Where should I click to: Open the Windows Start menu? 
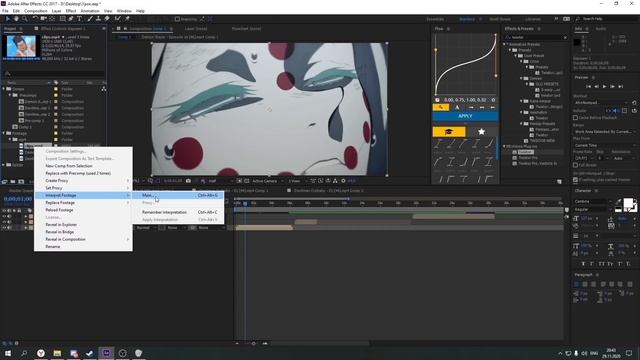(x=8, y=353)
